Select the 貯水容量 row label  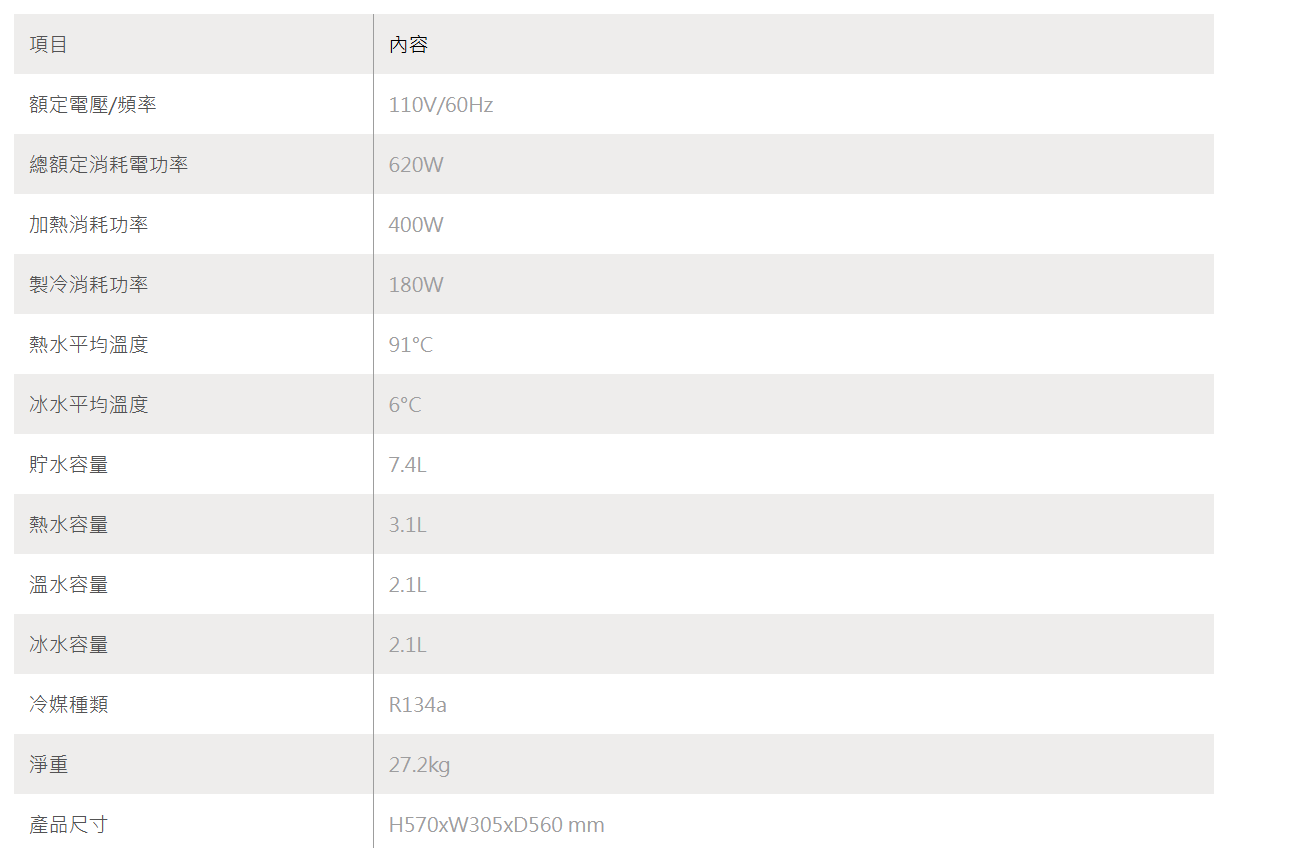(68, 465)
